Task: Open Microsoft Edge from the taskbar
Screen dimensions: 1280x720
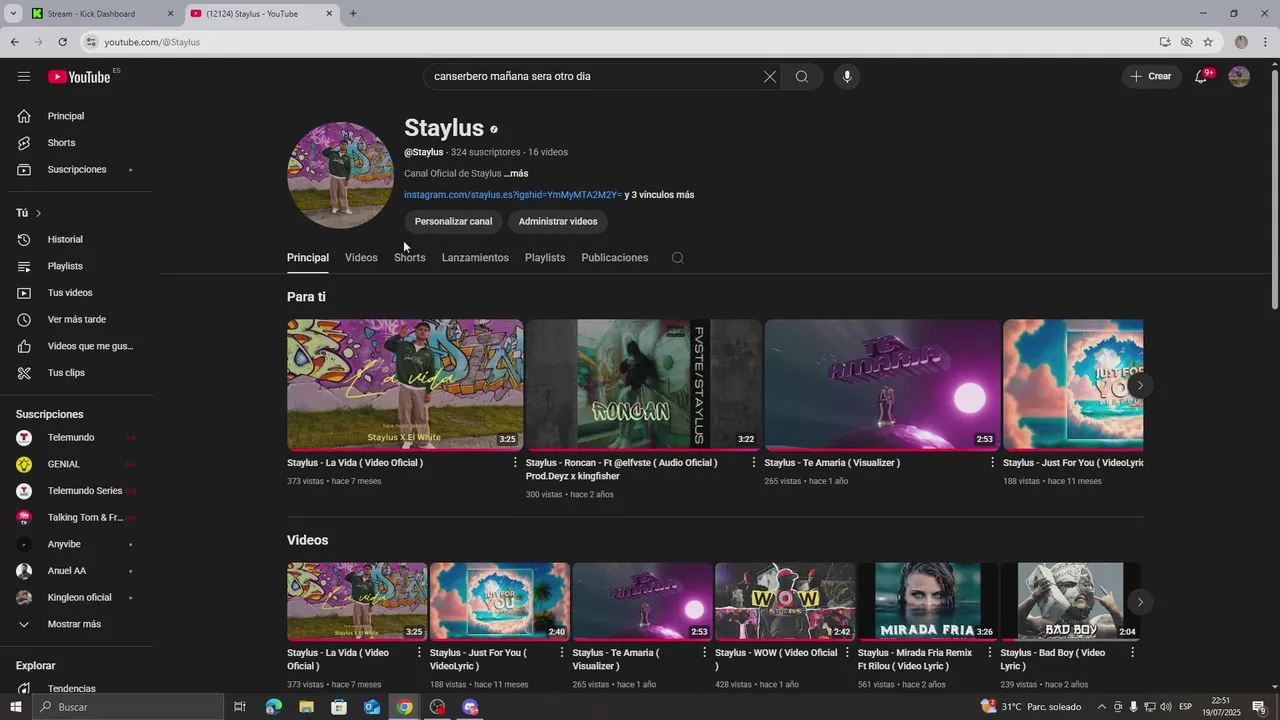Action: tap(273, 707)
